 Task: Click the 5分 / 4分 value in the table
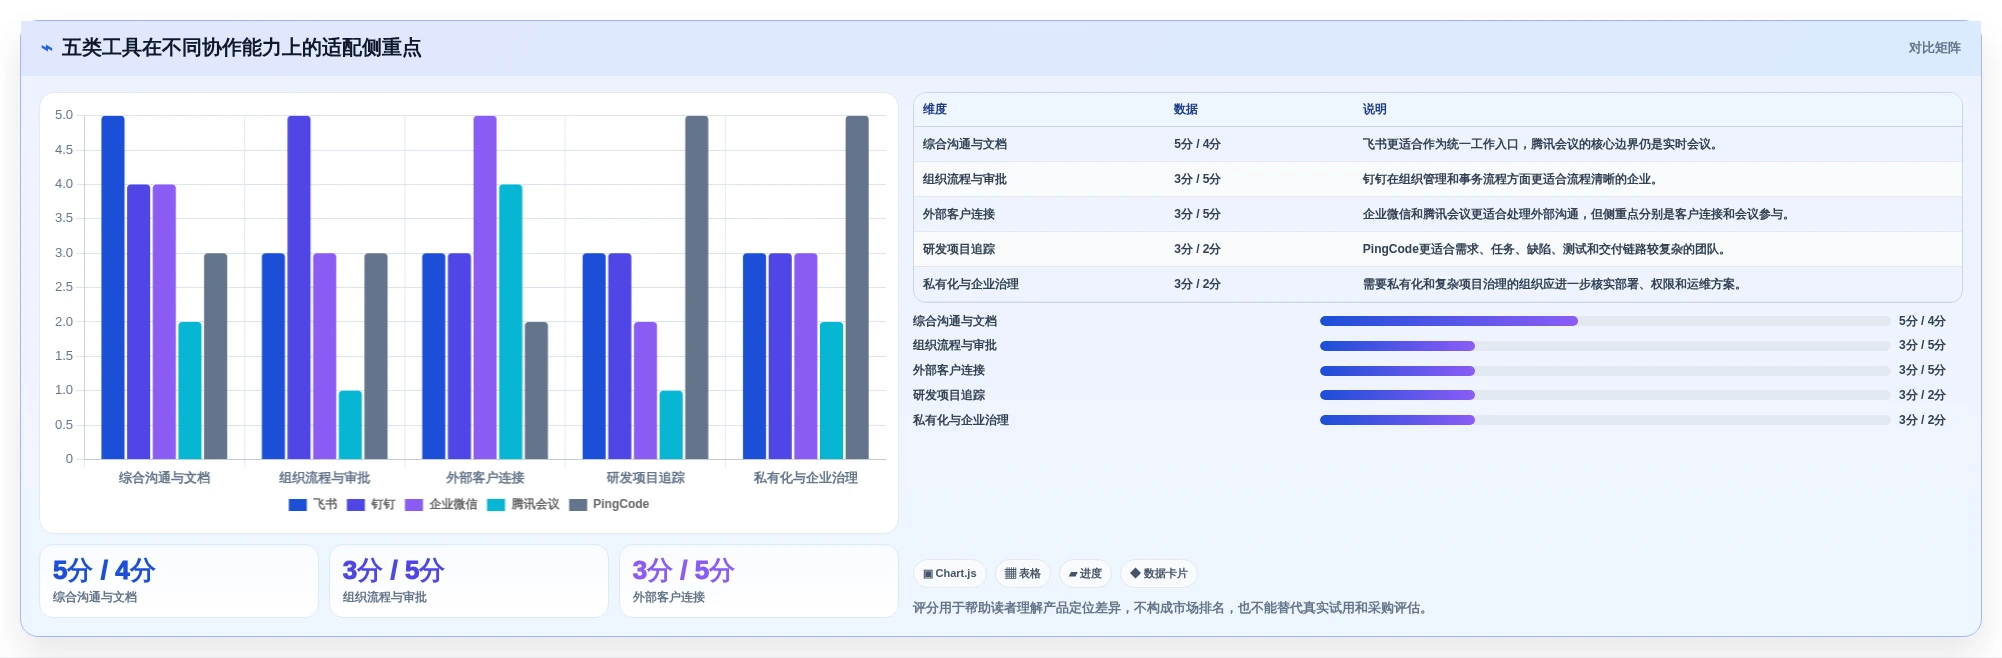coord(1197,145)
